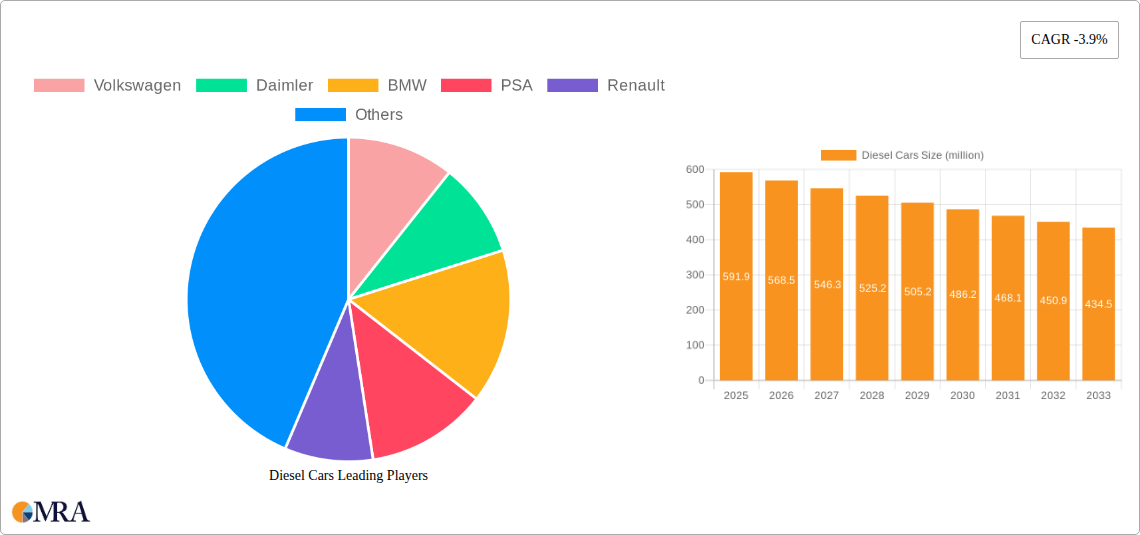Click the green Daimler legend swatch
The image size is (1140, 535).
pyautogui.click(x=221, y=86)
